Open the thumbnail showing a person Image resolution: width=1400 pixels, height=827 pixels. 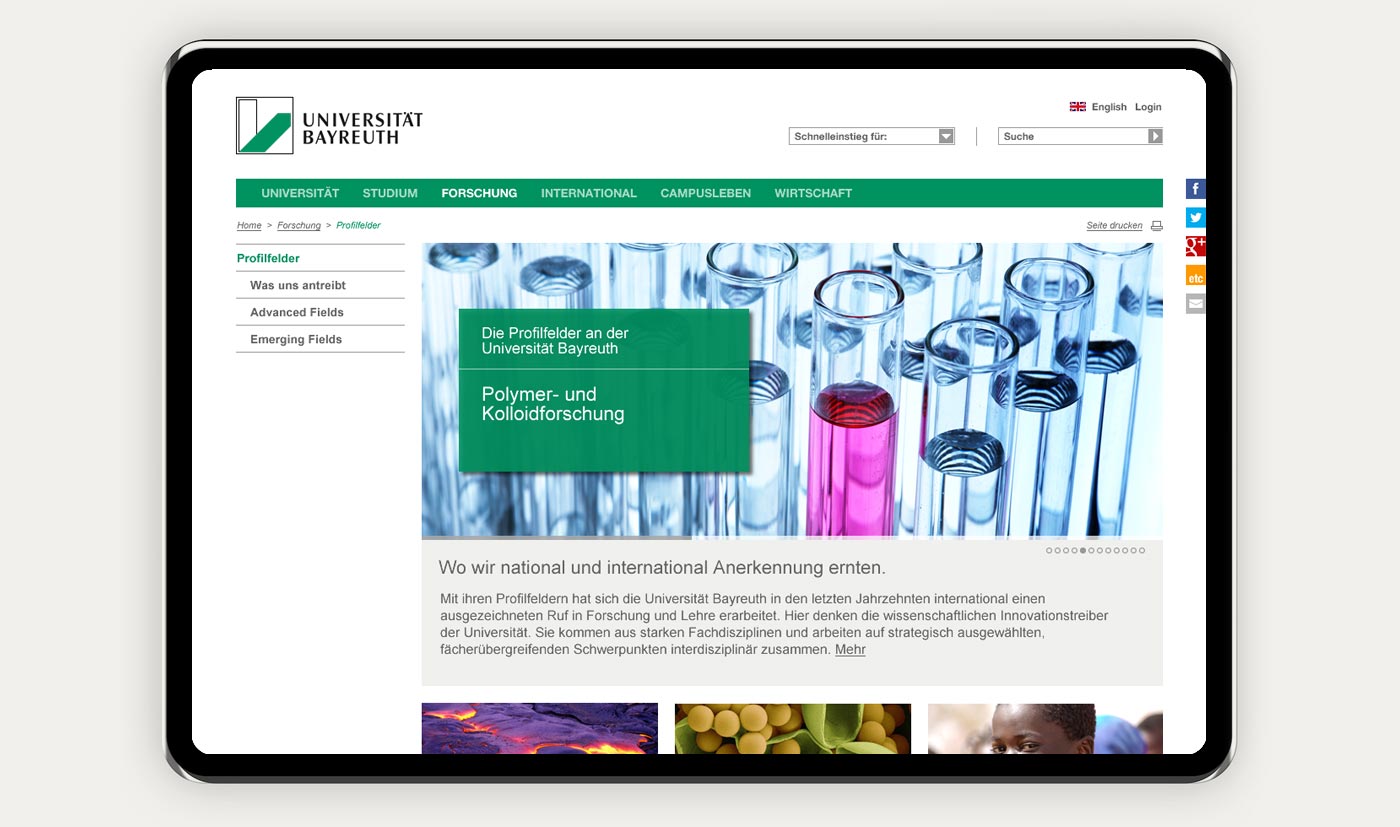1045,728
